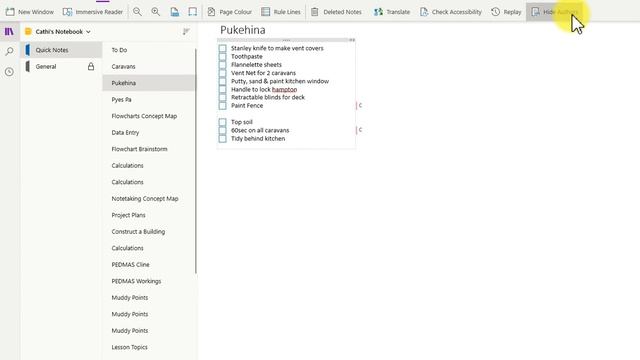640x360 pixels.
Task: Click the notebooks library icon
Action: [9, 31]
